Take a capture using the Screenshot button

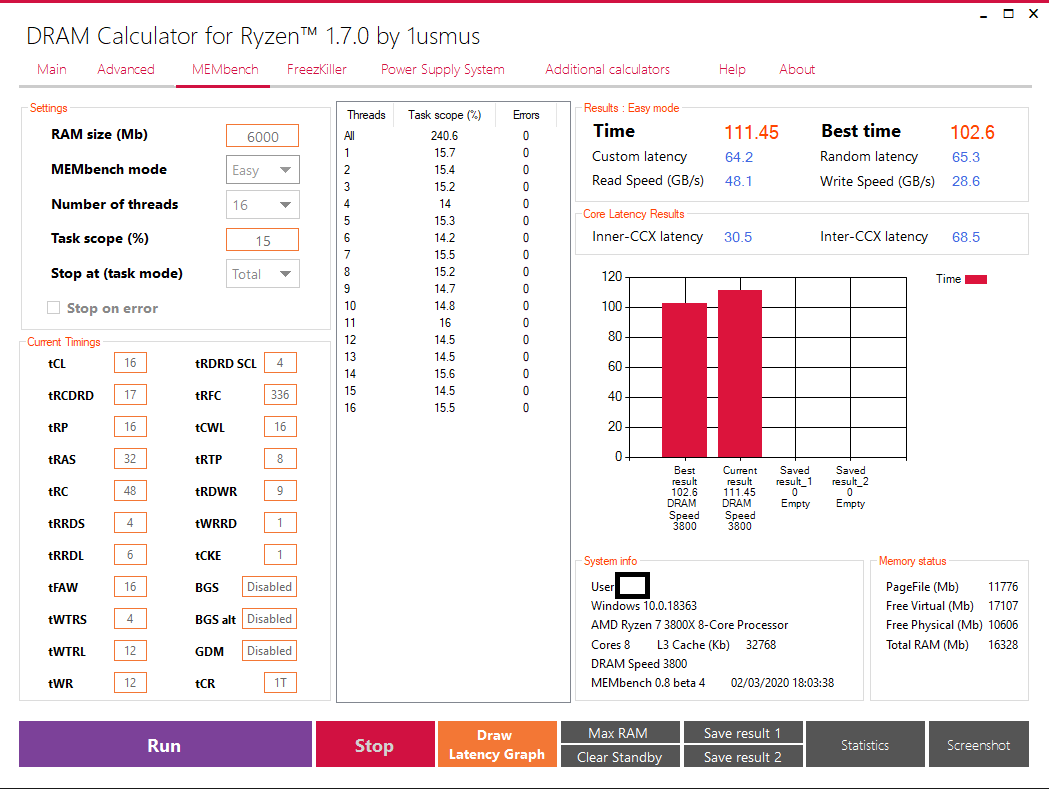979,744
